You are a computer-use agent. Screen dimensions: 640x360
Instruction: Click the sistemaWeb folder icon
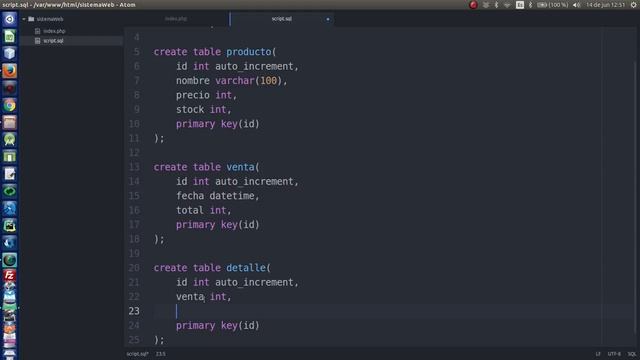(31, 19)
